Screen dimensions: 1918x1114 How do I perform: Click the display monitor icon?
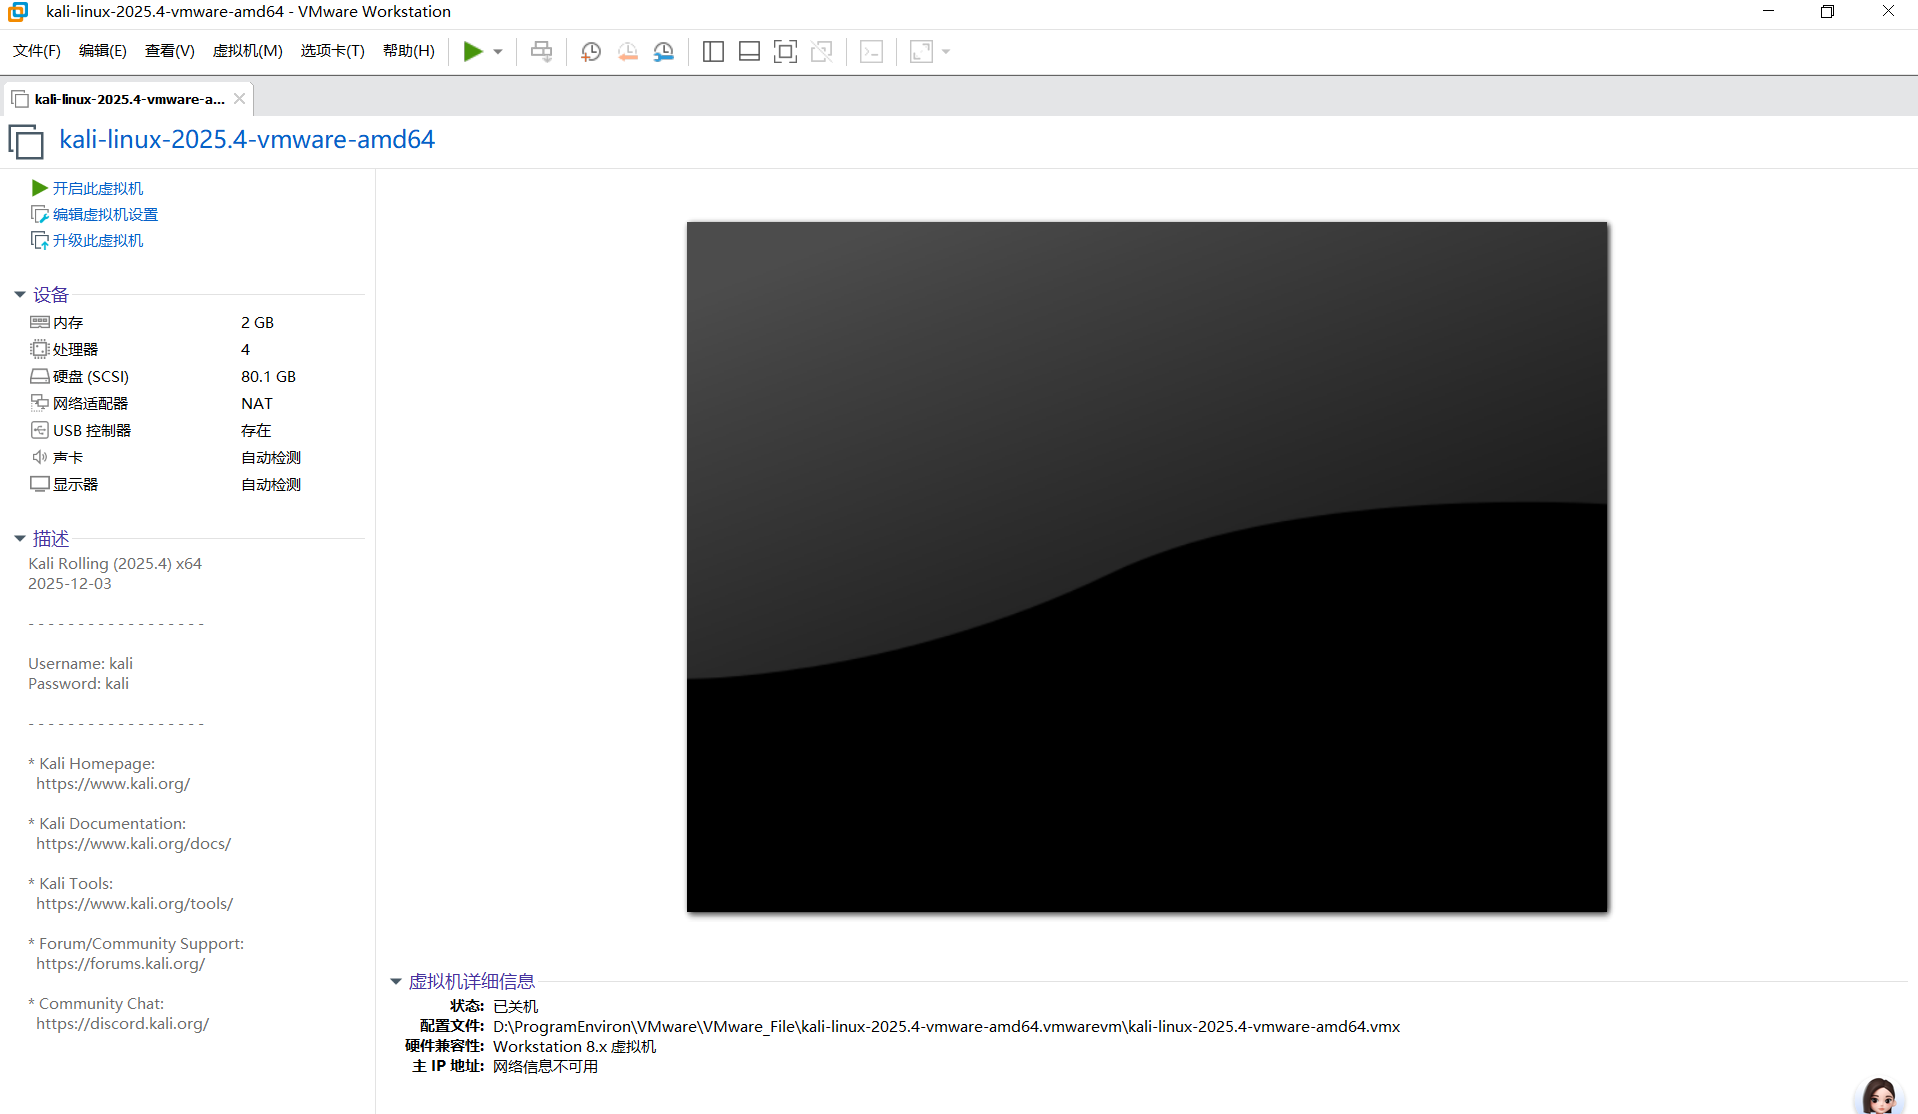click(40, 484)
